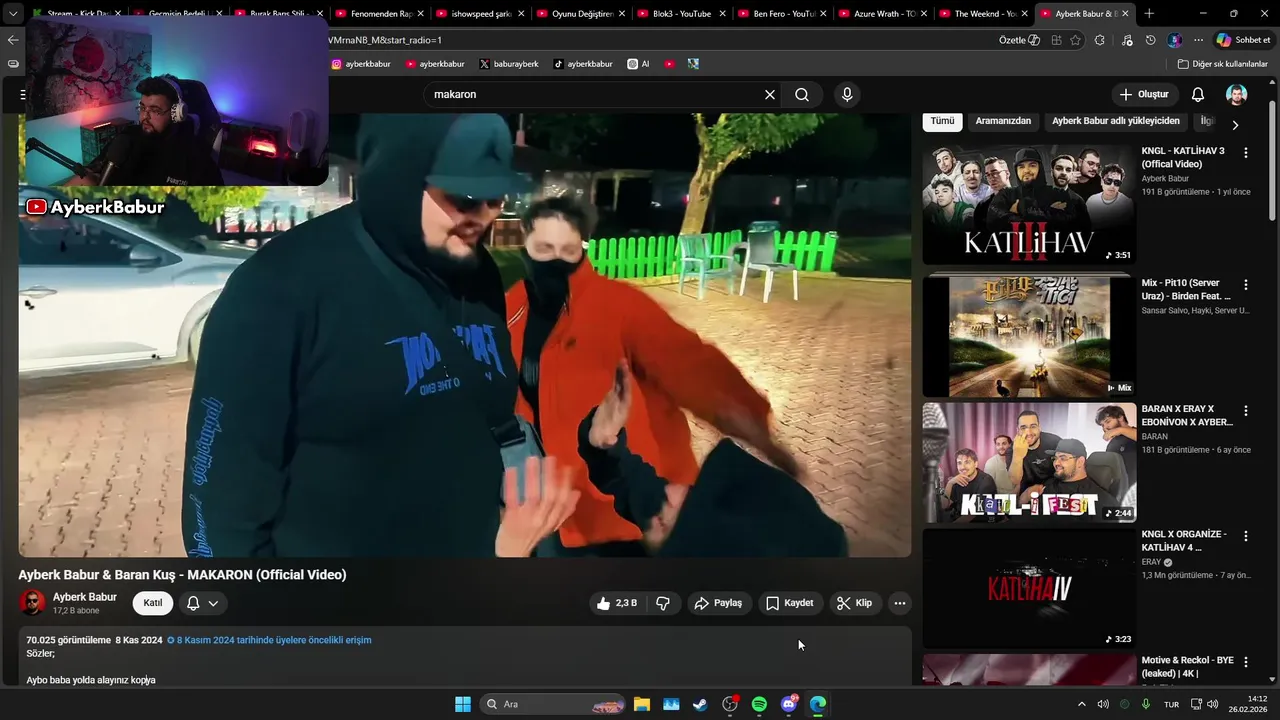1280x720 pixels.
Task: Open a new browser tab with plus
Action: (1149, 14)
